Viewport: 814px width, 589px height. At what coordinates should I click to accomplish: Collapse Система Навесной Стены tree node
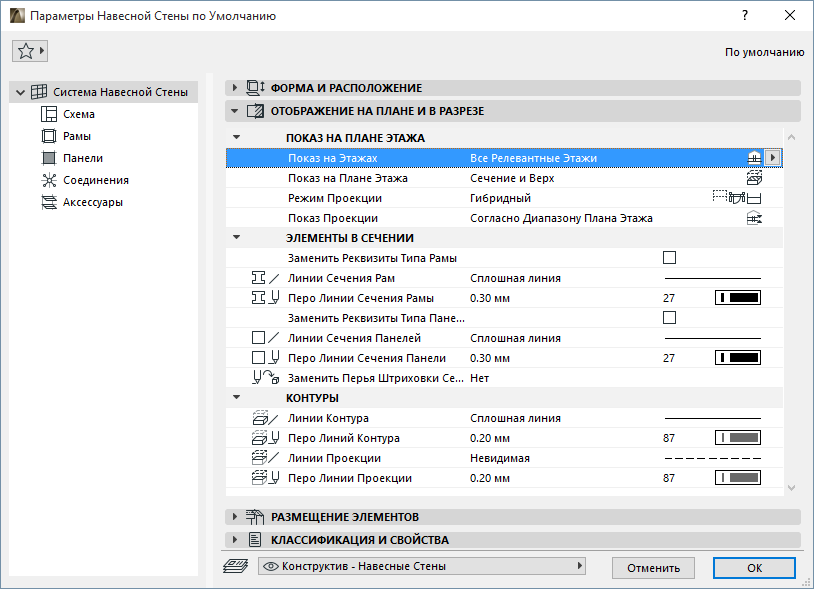(20, 92)
